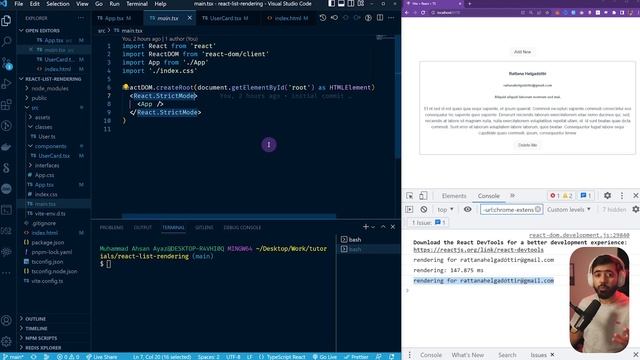Open the DevTools more tabs chevron
The height and width of the screenshot is (360, 640).
(x=513, y=196)
